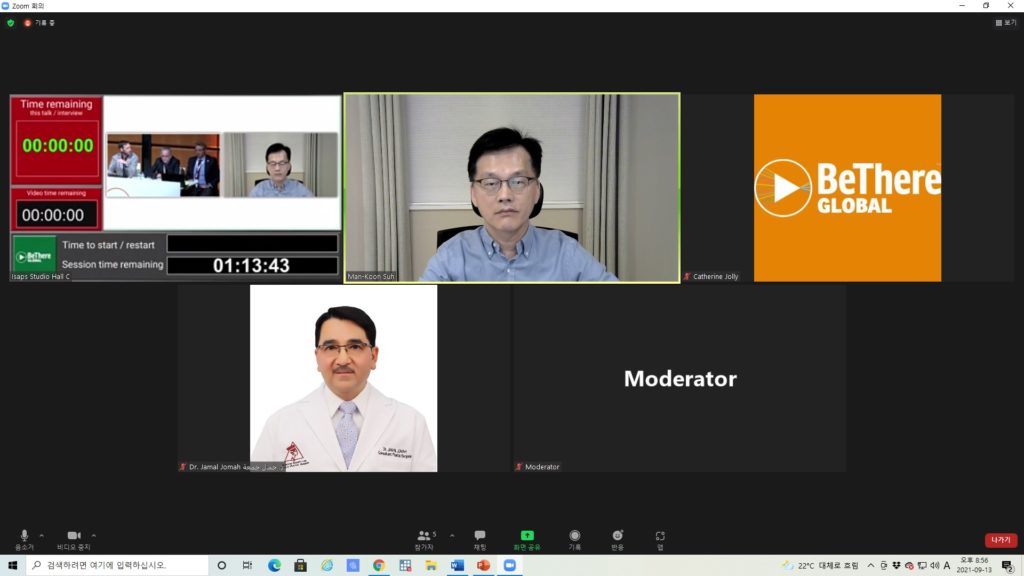Screen dimensions: 1024x576
Task: Open the Participants panel icon
Action: tap(426, 536)
